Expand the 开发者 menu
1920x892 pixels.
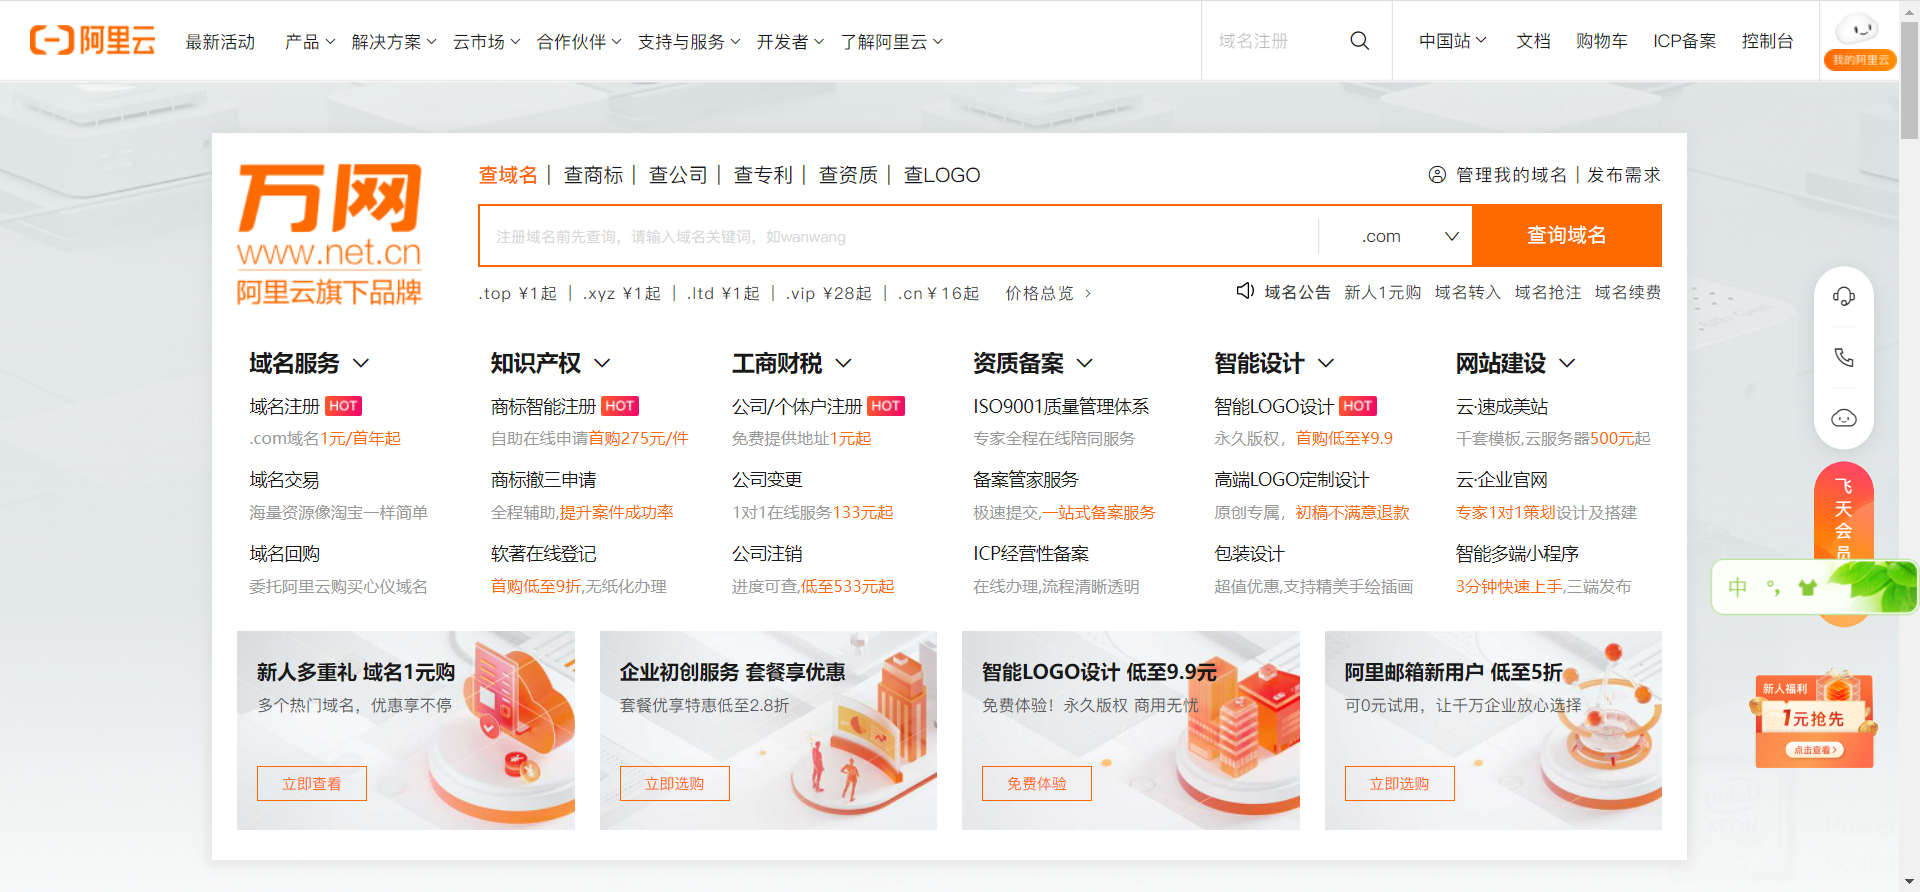(x=790, y=41)
